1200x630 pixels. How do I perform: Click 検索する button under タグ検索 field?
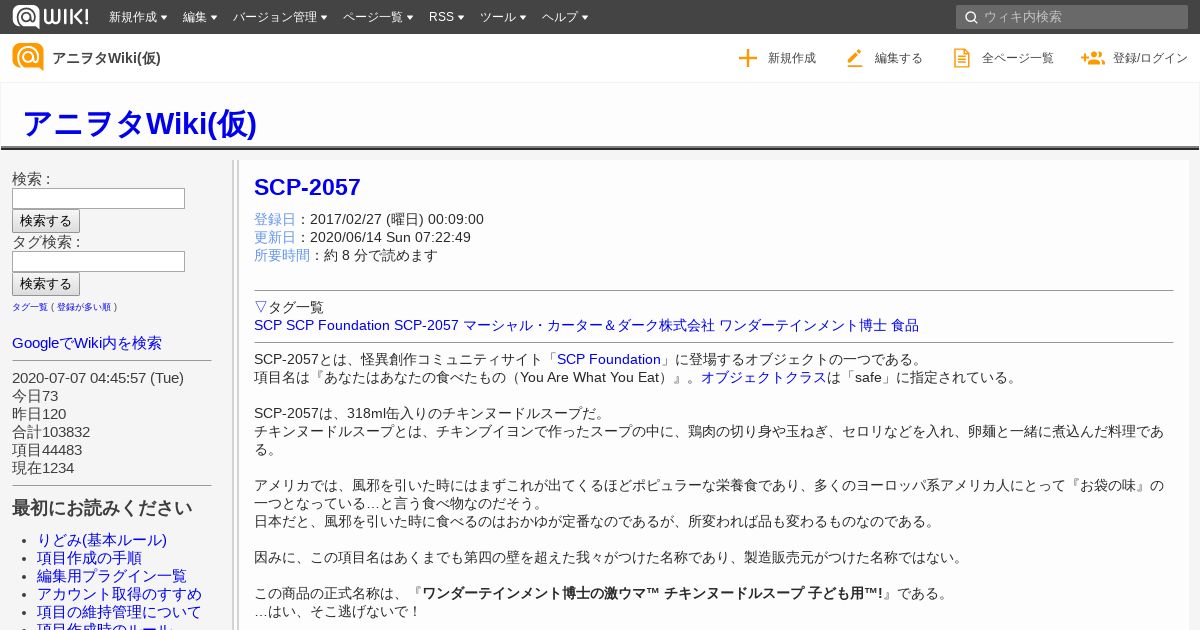tap(46, 284)
